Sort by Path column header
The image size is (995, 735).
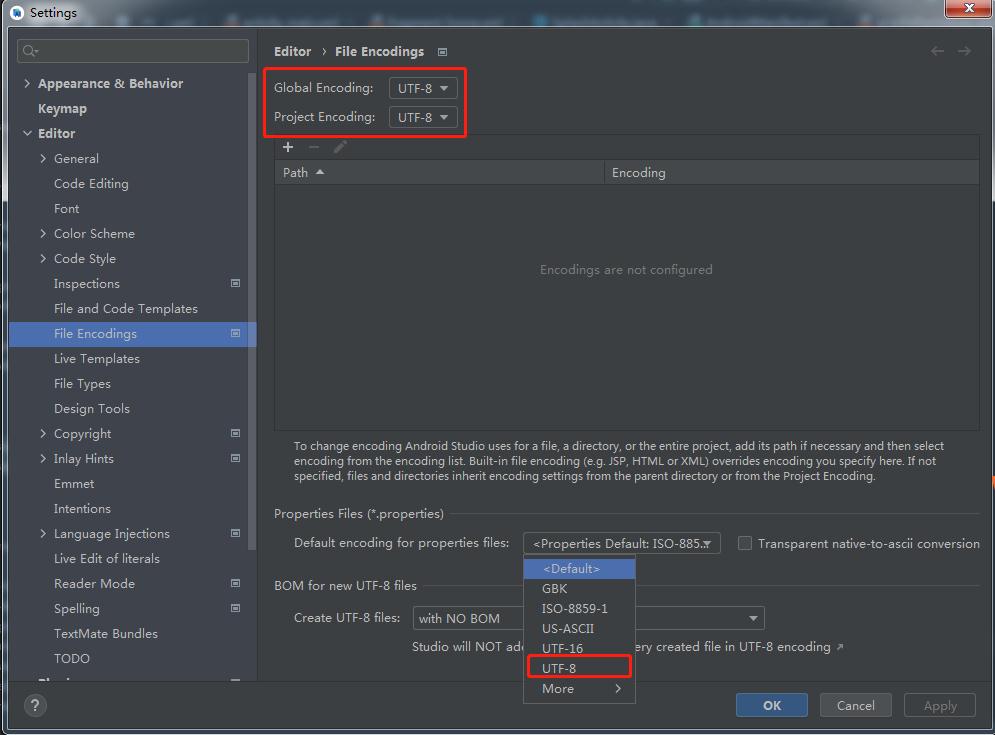click(x=439, y=173)
